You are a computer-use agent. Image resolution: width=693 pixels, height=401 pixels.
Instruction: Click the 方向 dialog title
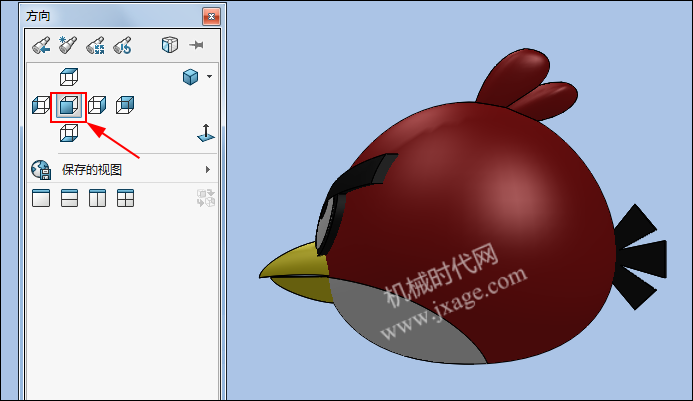(x=38, y=16)
